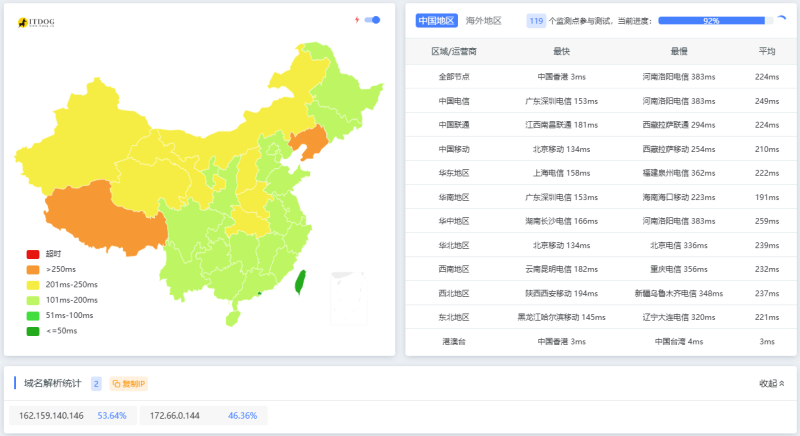
Task: Click the 224ms average in 全部节点 row
Action: (x=767, y=77)
